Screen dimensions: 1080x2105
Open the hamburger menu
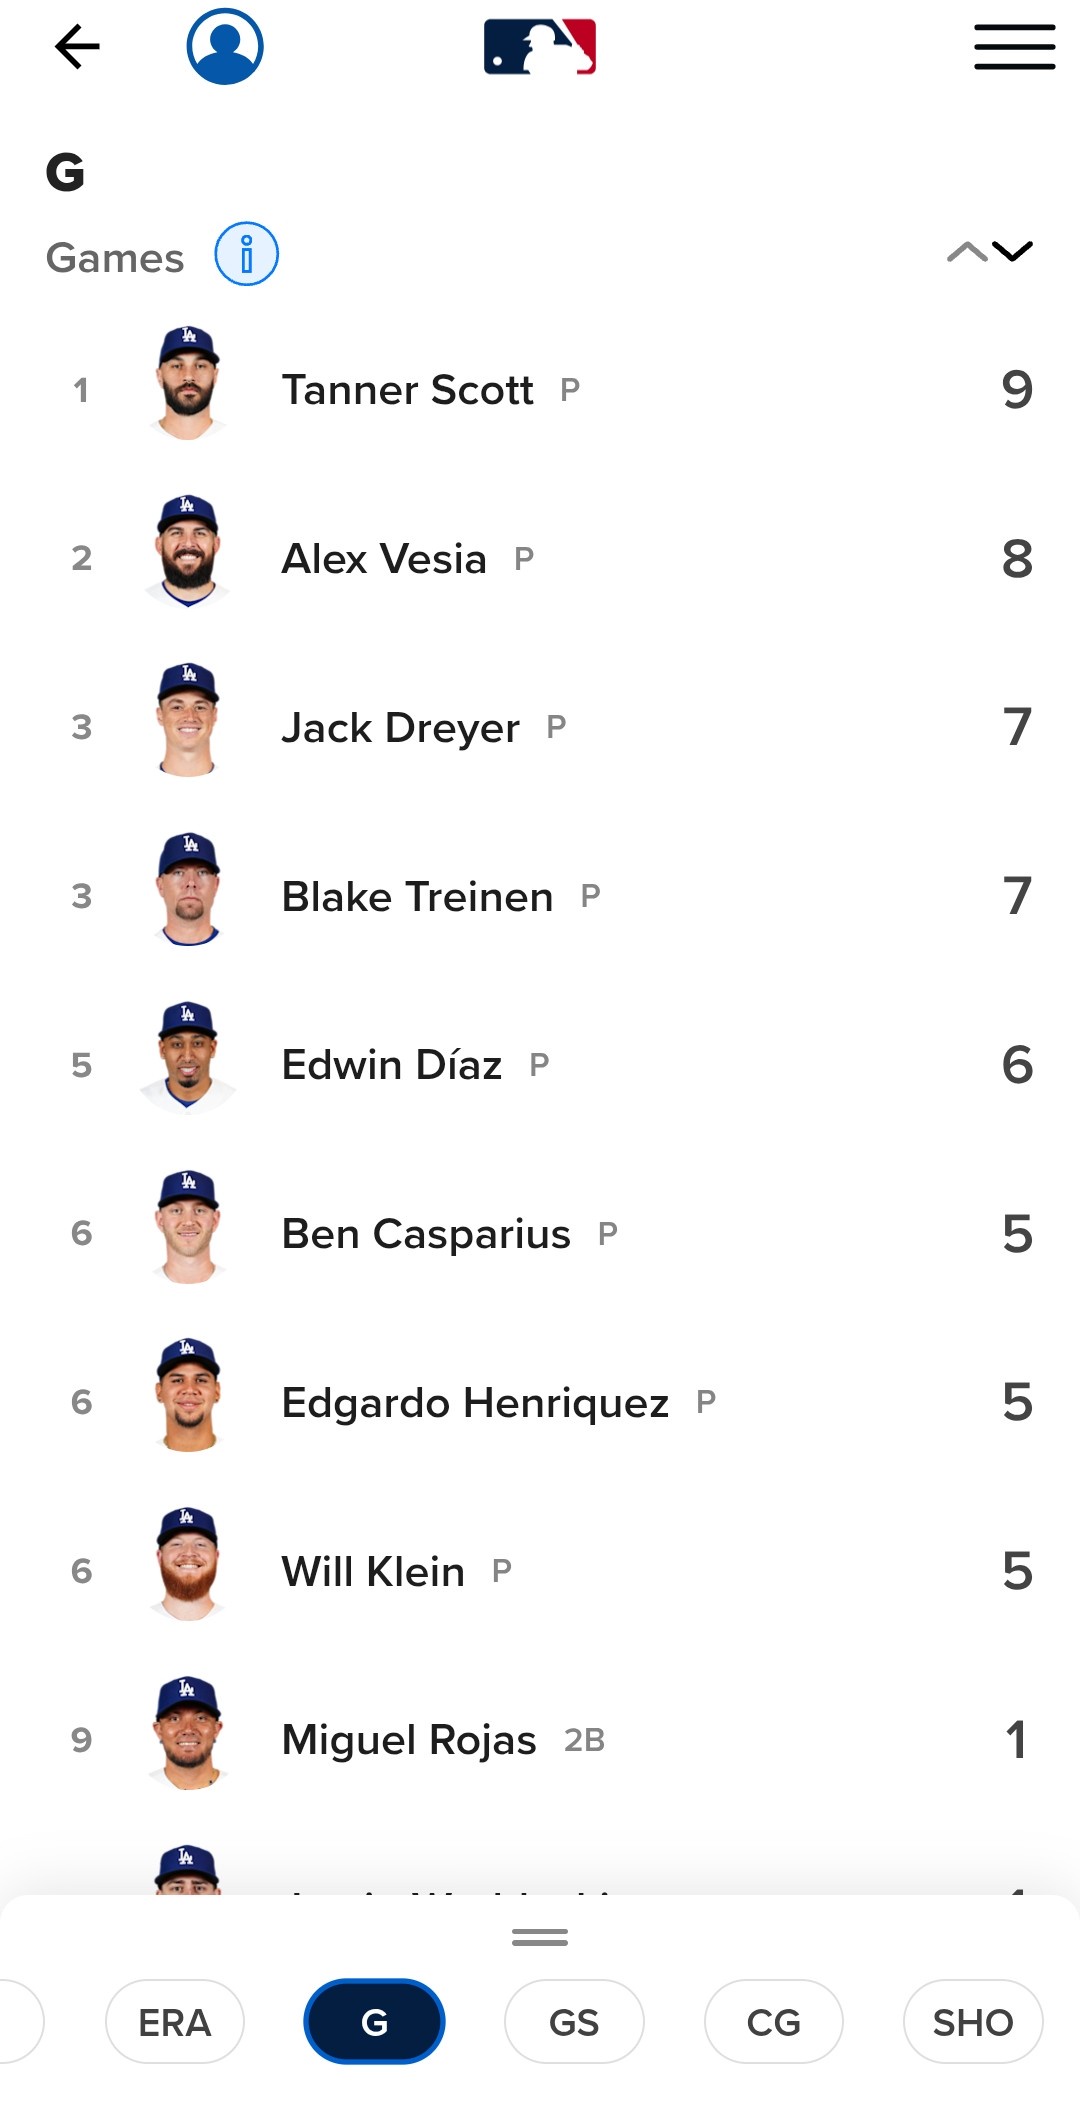pyautogui.click(x=1014, y=47)
